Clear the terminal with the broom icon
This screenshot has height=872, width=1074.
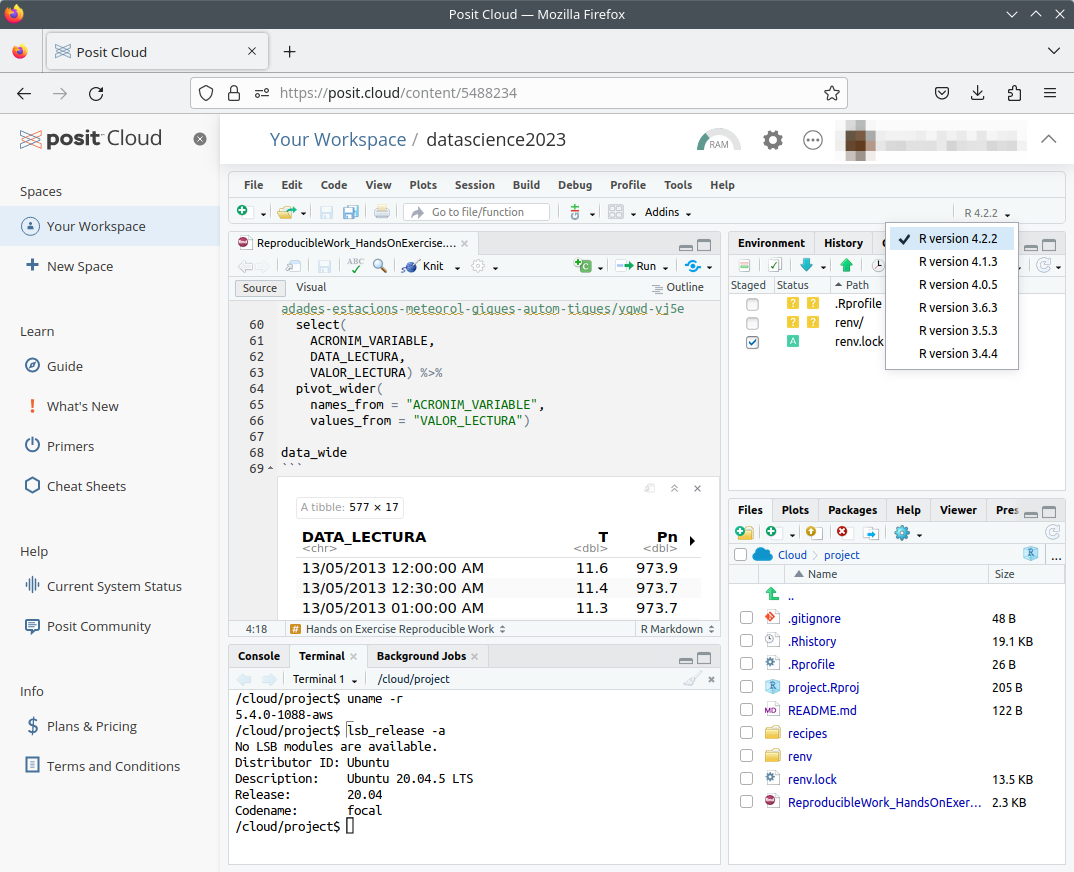click(692, 679)
